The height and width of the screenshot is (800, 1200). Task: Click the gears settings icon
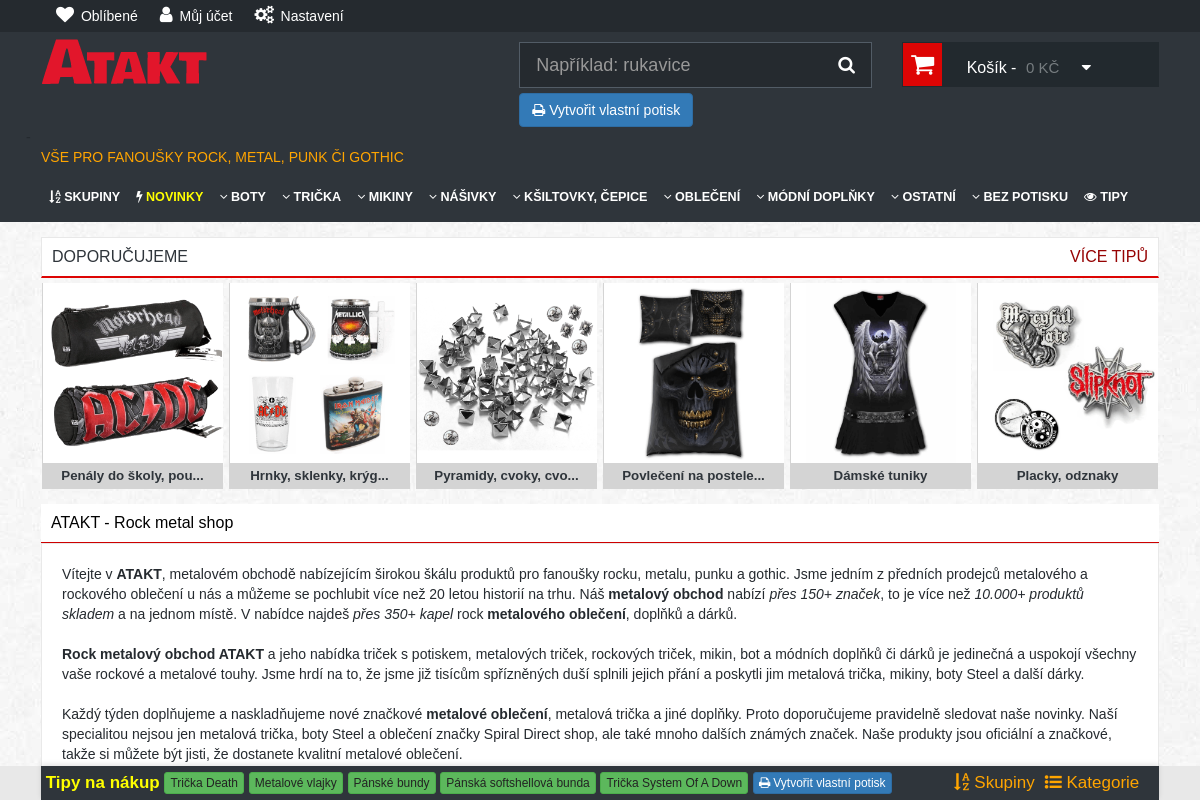[264, 15]
